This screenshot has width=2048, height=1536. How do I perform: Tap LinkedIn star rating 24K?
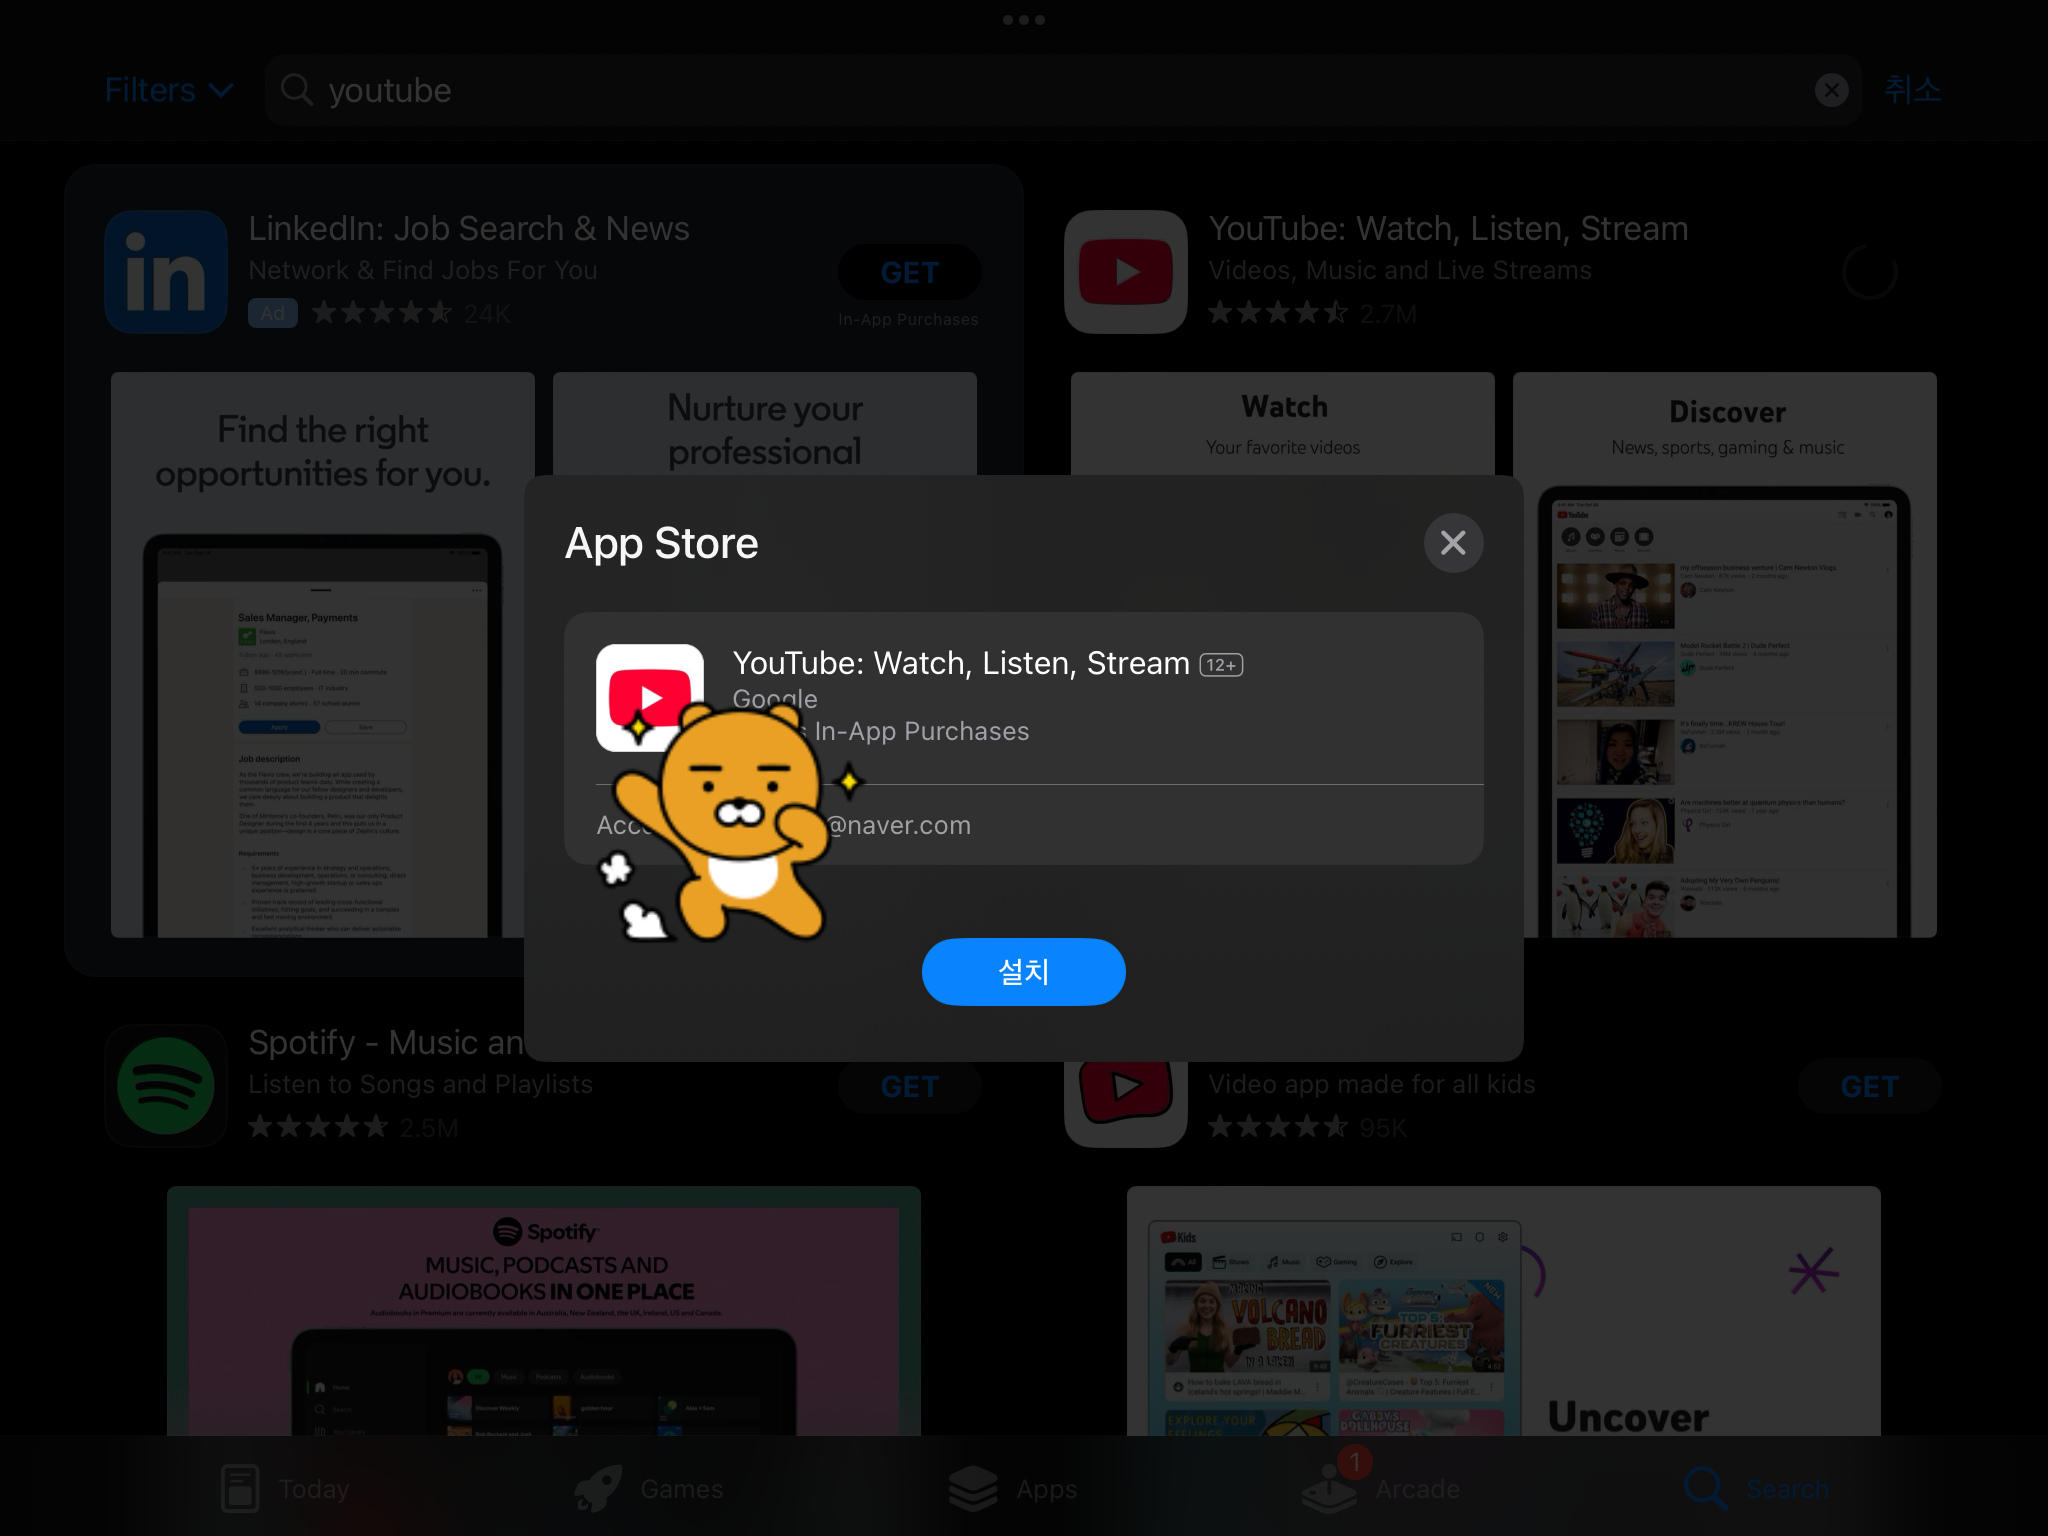(410, 313)
